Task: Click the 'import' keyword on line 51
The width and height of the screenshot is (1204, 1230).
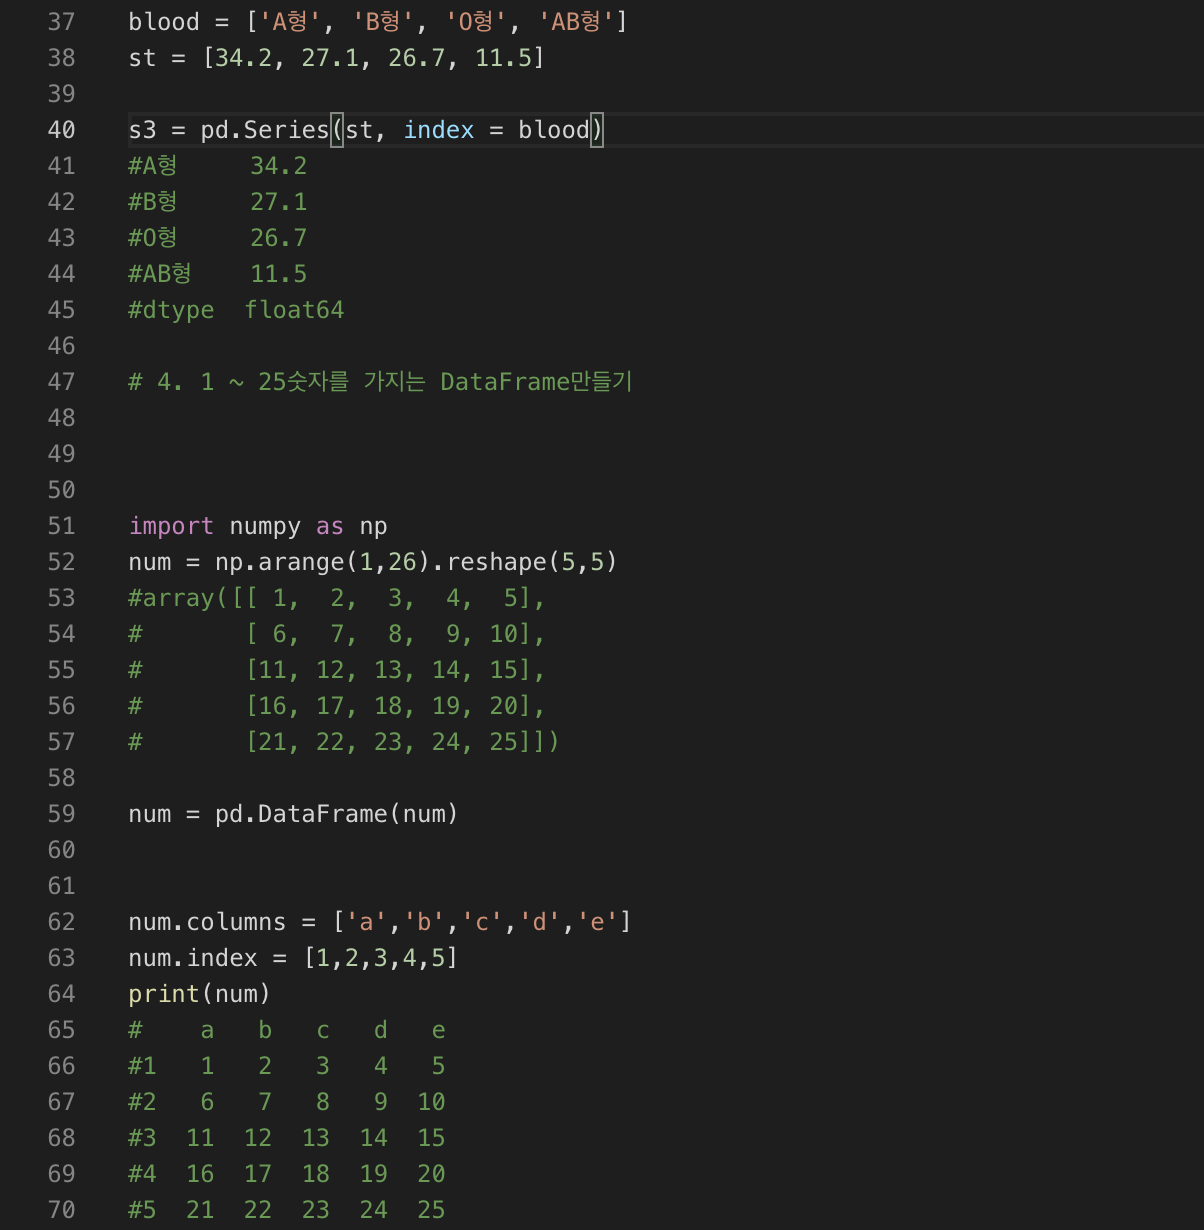Action: [171, 526]
